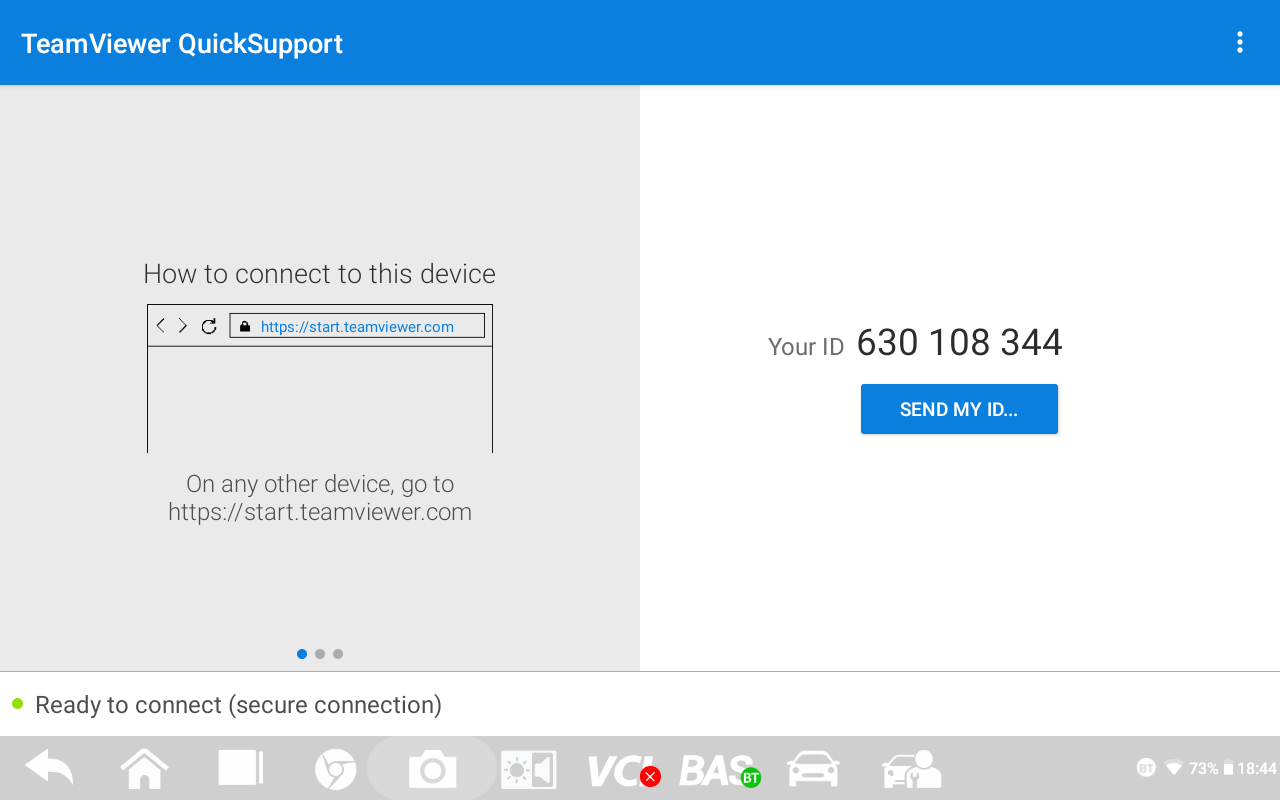Tap the start.teamviewer.com address bar illustration
Image resolution: width=1280 pixels, height=800 pixels.
click(x=357, y=326)
